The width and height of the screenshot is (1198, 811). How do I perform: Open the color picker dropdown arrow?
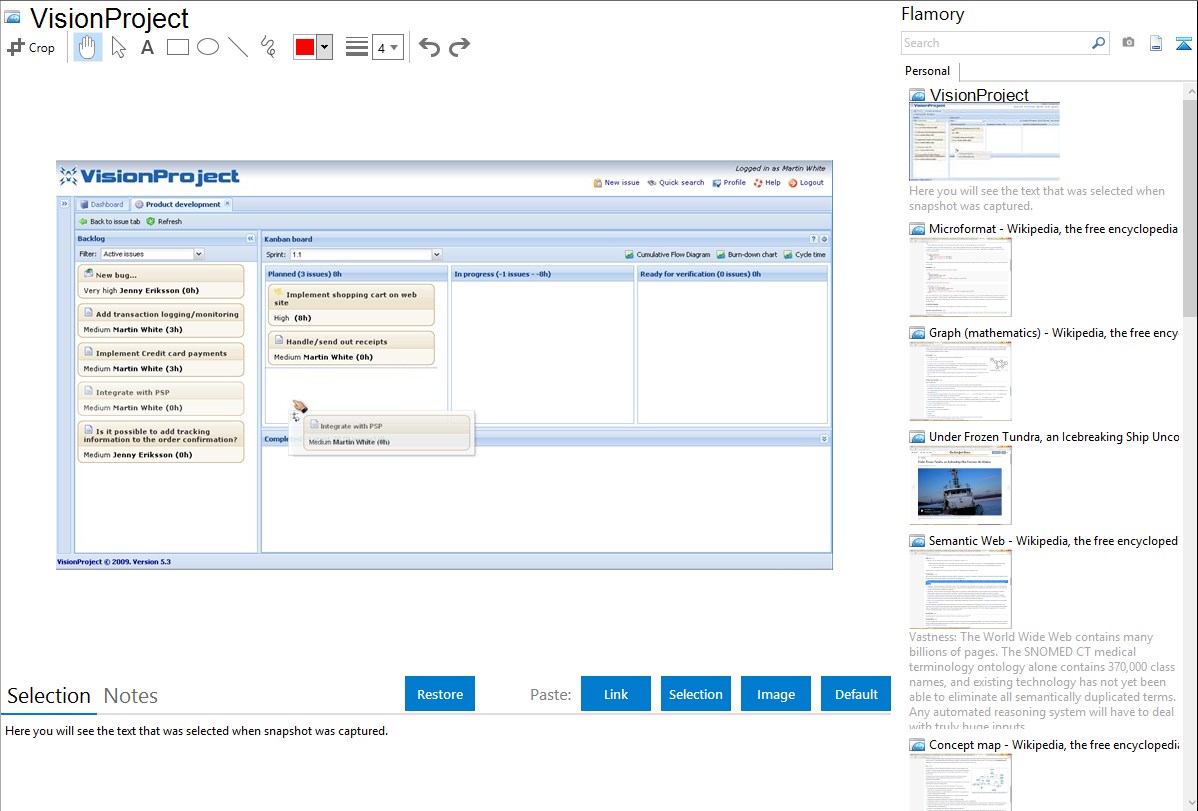(x=325, y=47)
